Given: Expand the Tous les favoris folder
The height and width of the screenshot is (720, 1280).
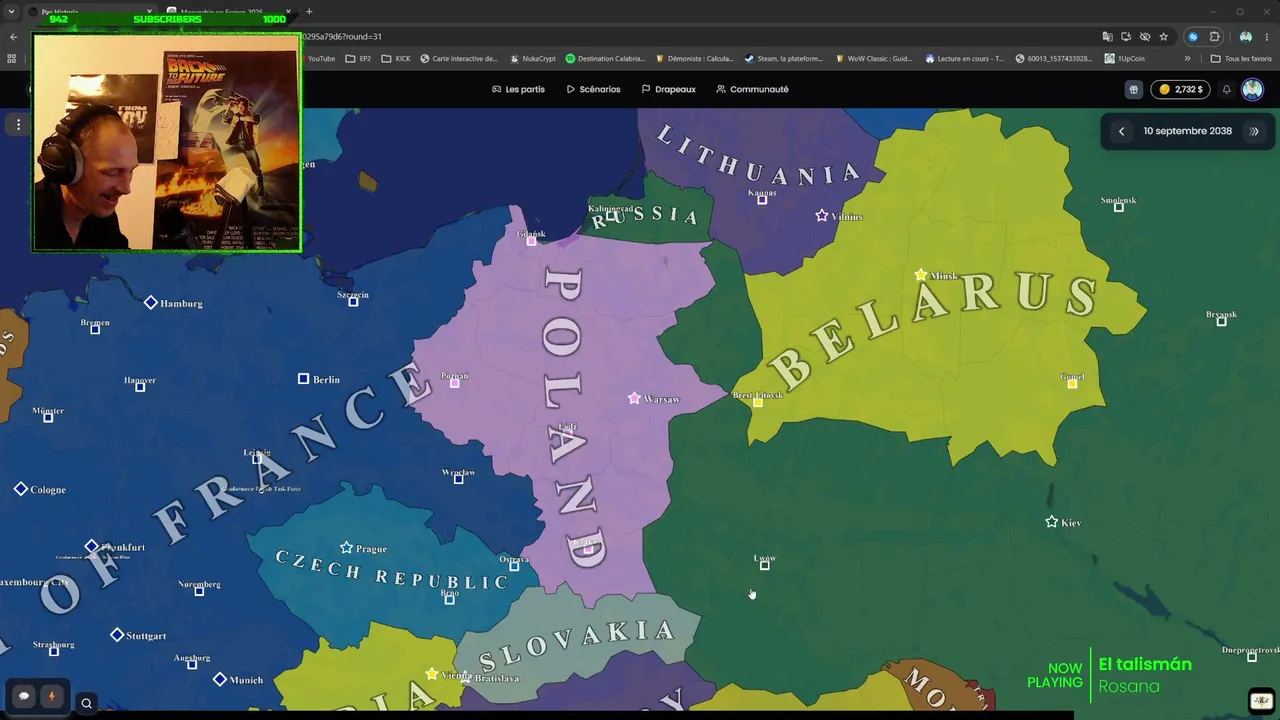Looking at the screenshot, I should [x=1241, y=59].
